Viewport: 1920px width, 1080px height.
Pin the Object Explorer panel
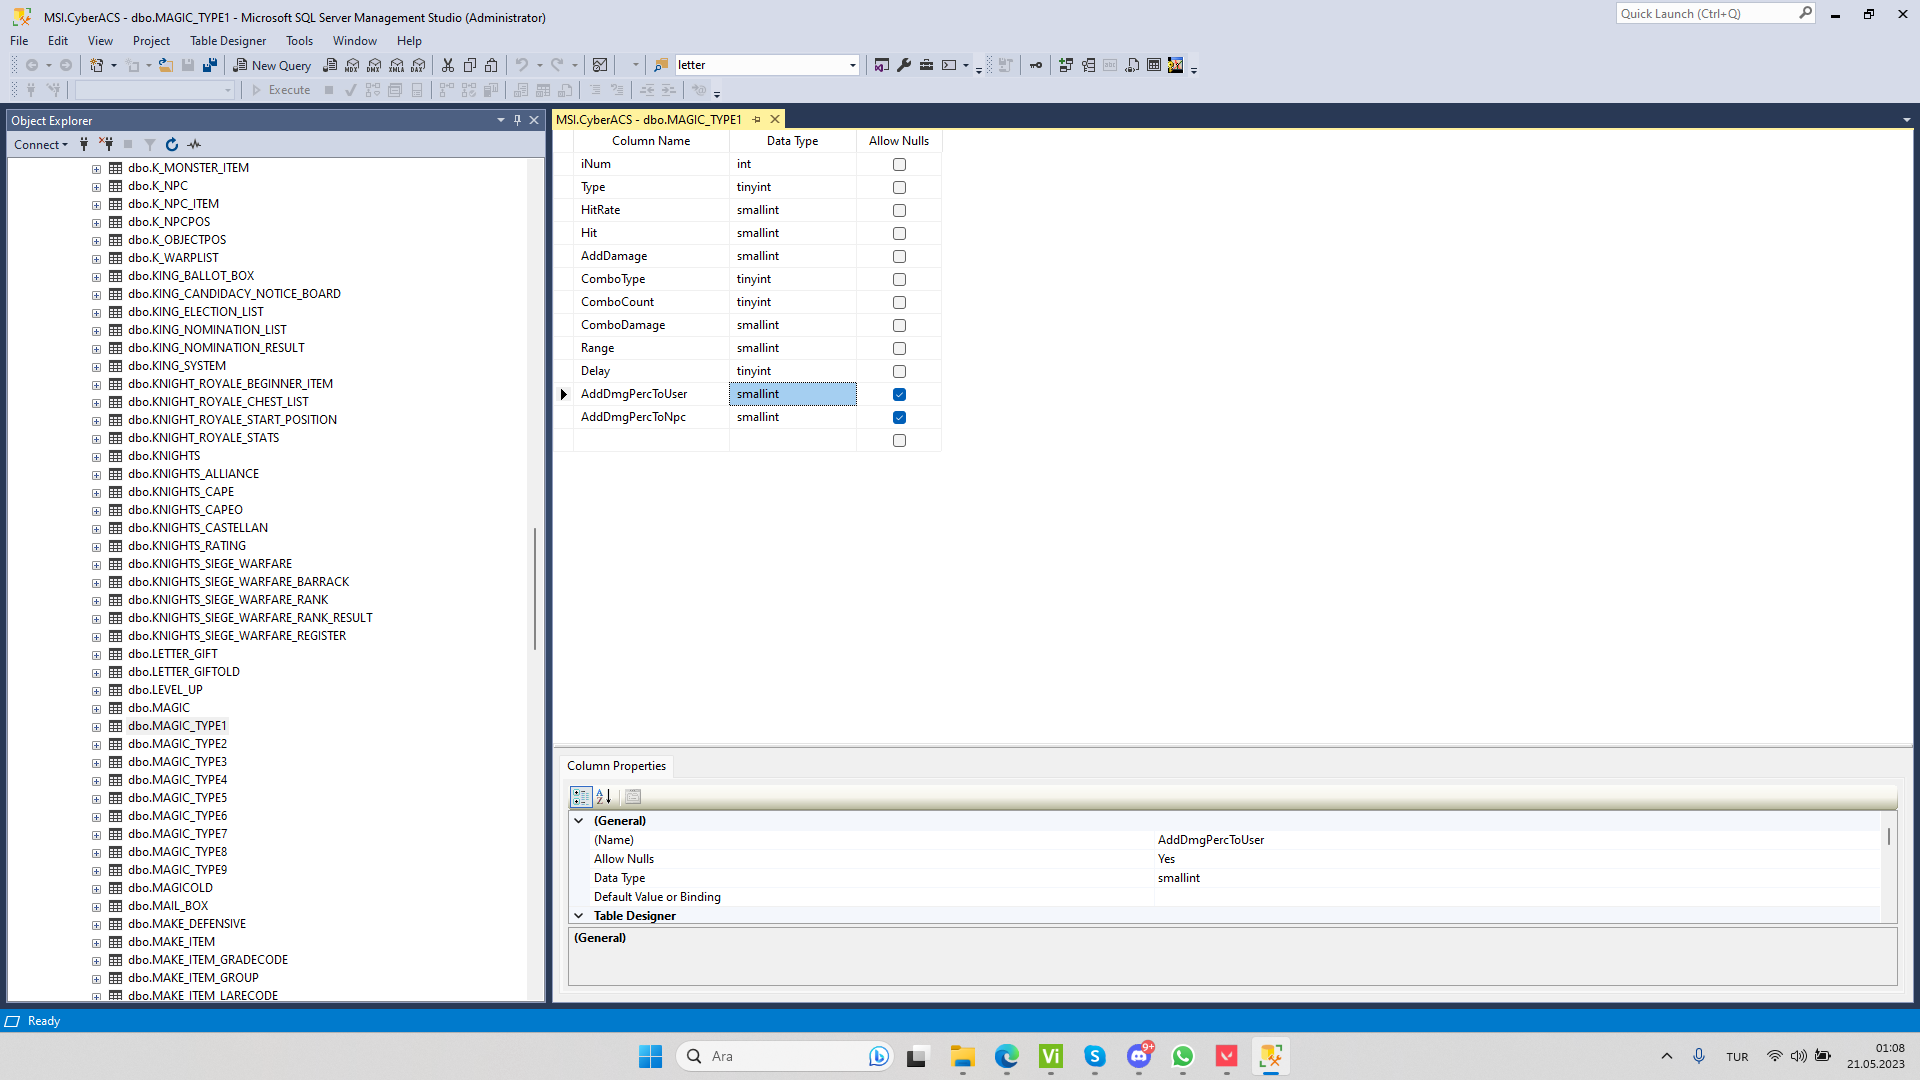point(517,120)
